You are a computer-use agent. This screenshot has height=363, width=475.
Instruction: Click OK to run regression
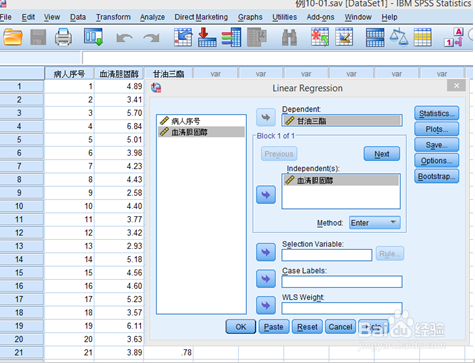tap(241, 327)
